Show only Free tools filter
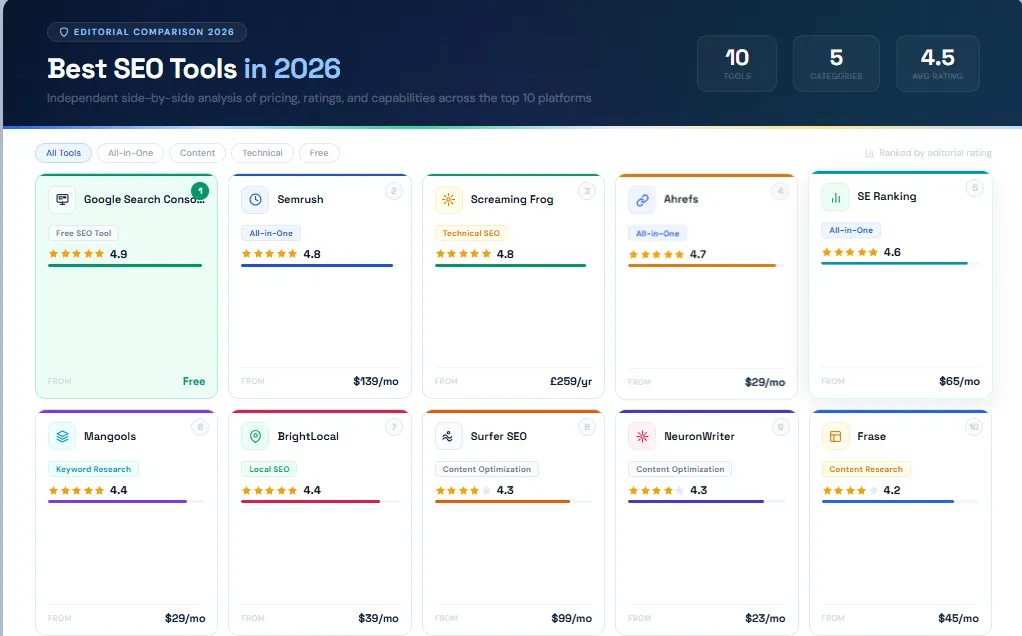The width and height of the screenshot is (1022, 636). click(x=319, y=153)
